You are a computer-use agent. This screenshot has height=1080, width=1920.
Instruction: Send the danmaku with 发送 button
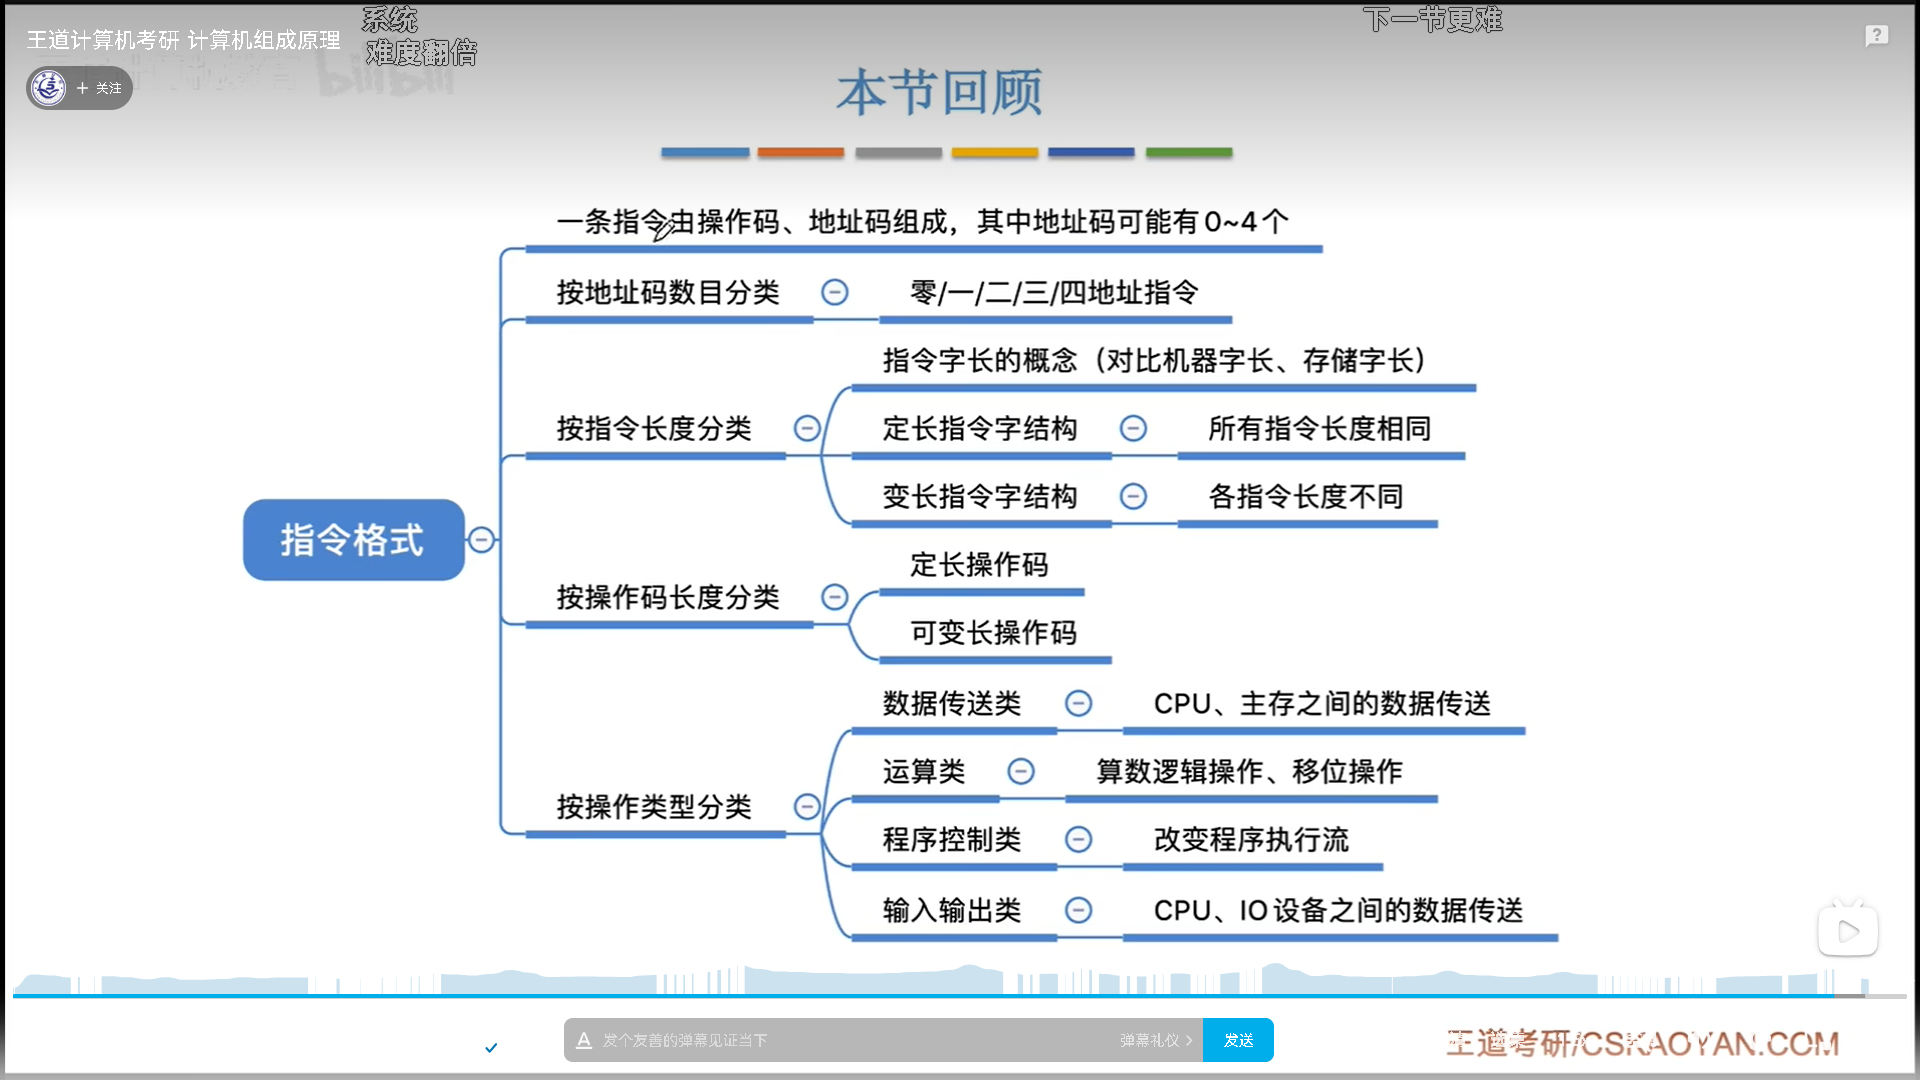click(x=1238, y=1040)
